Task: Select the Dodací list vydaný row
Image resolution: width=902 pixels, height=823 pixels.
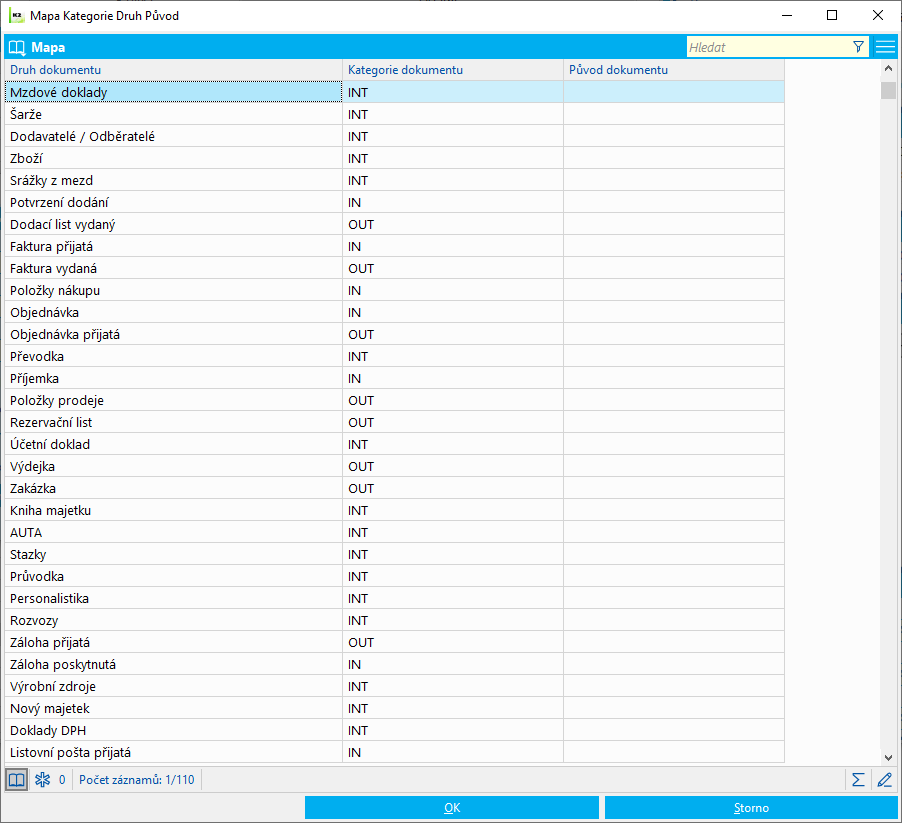Action: click(x=395, y=224)
